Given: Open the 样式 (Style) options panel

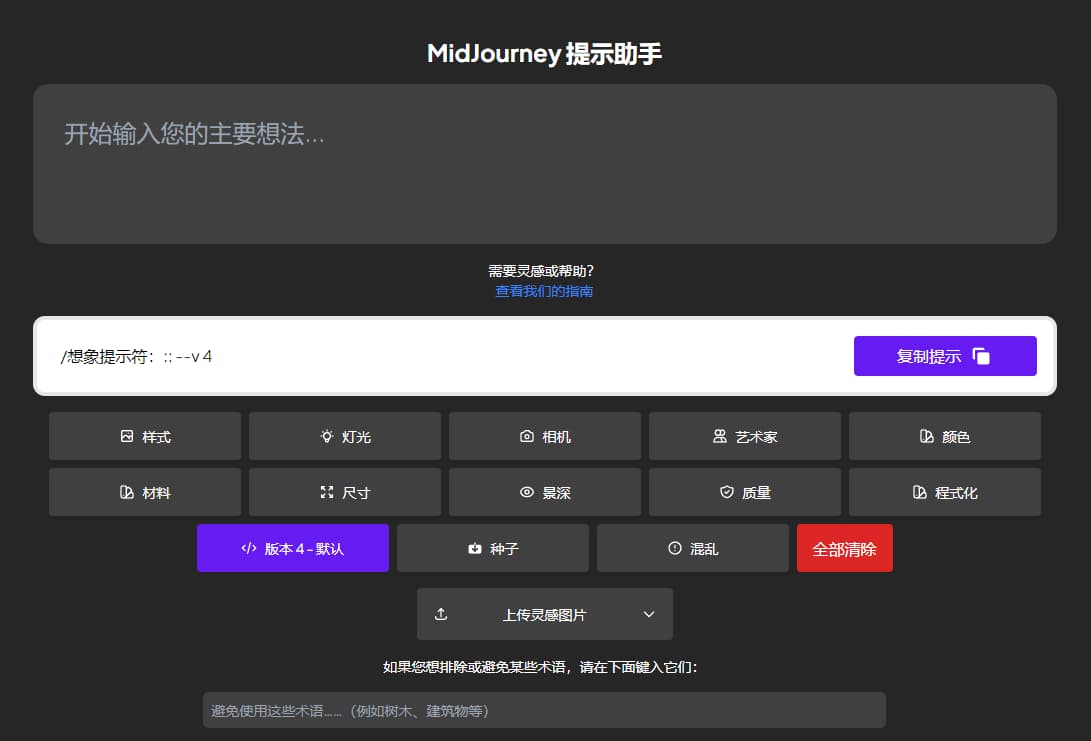Looking at the screenshot, I should pyautogui.click(x=144, y=436).
